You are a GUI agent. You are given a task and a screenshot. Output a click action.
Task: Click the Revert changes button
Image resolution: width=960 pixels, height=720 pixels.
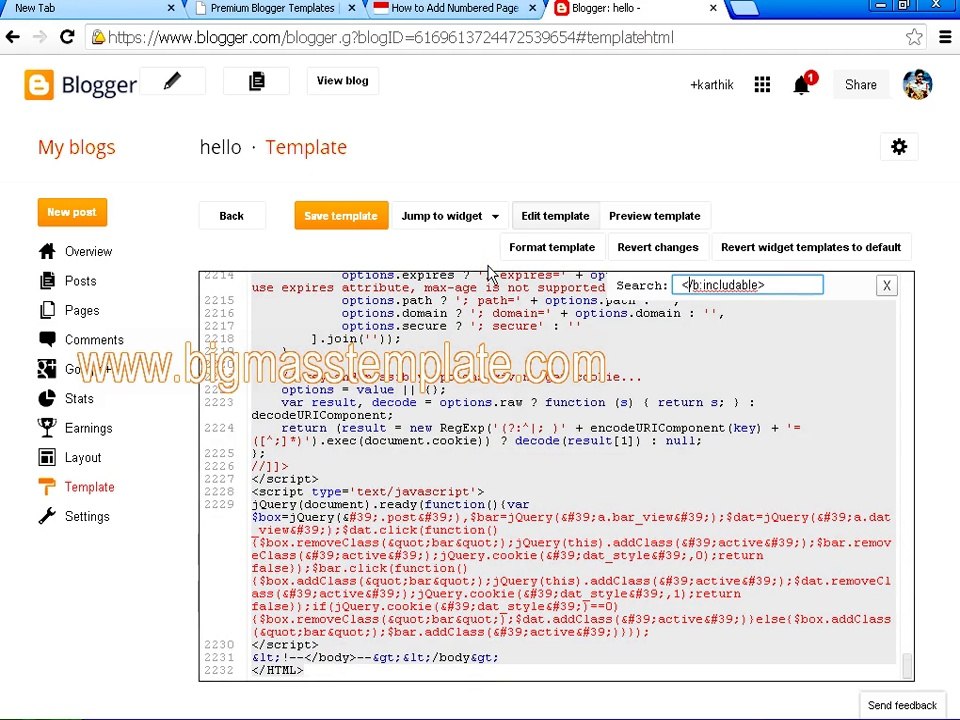pos(658,247)
